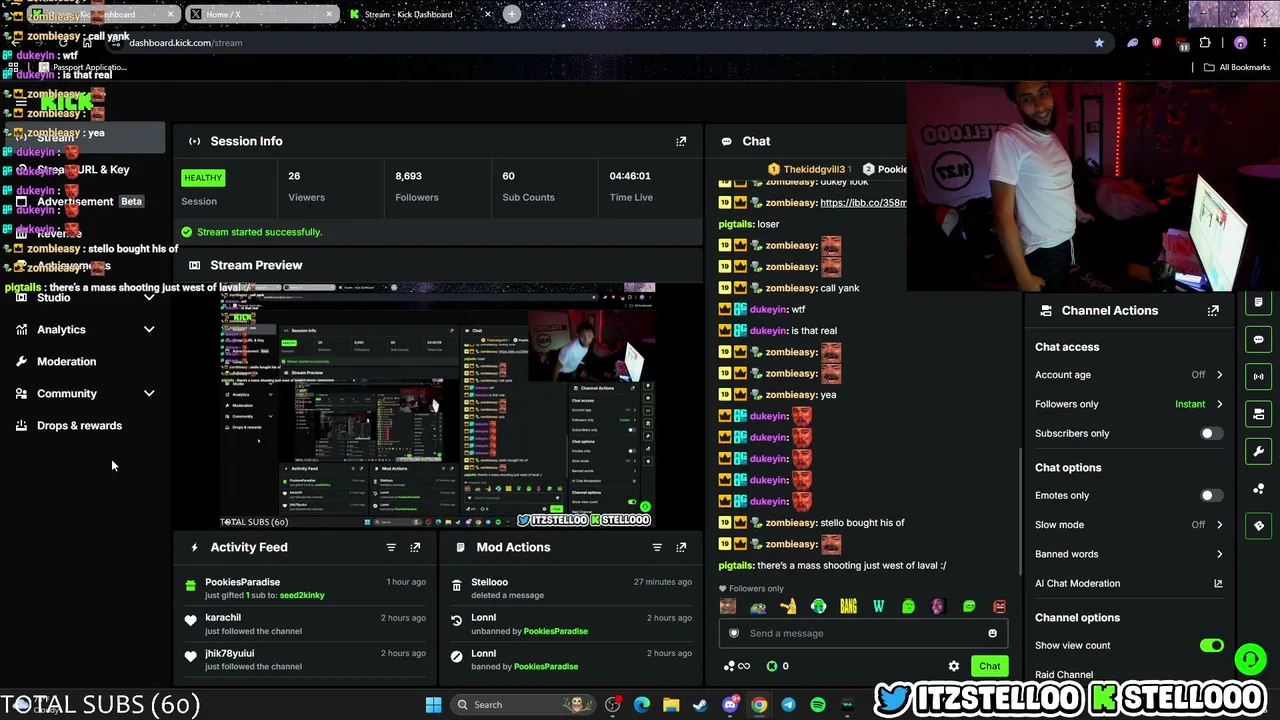Open Discord from the taskbar
The height and width of the screenshot is (720, 1280).
(730, 705)
